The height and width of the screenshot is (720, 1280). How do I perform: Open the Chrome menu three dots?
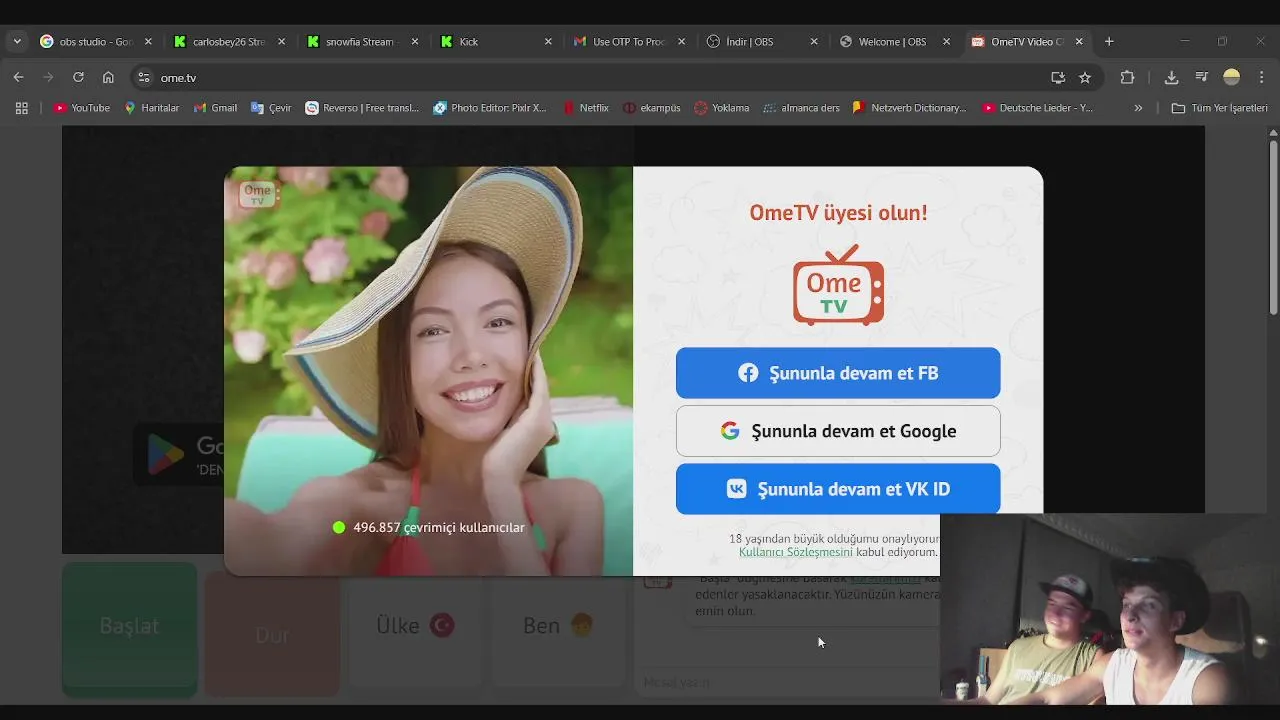tap(1261, 77)
